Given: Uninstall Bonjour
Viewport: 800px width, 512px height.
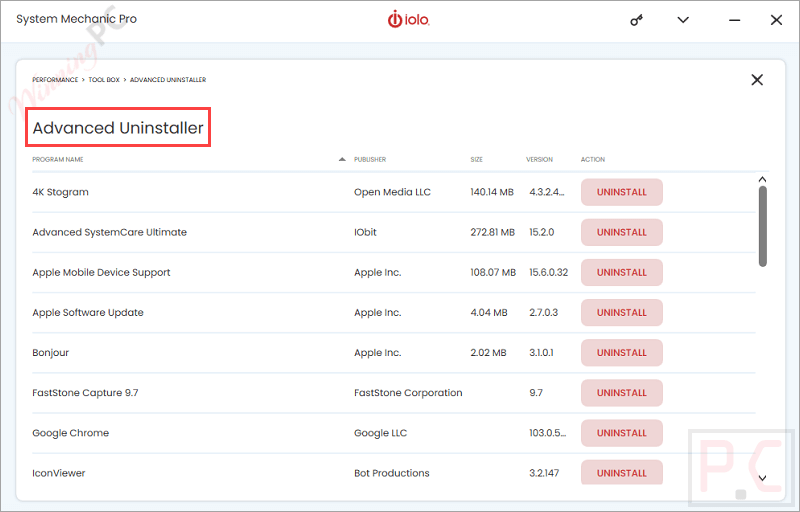Looking at the screenshot, I should click(x=621, y=353).
